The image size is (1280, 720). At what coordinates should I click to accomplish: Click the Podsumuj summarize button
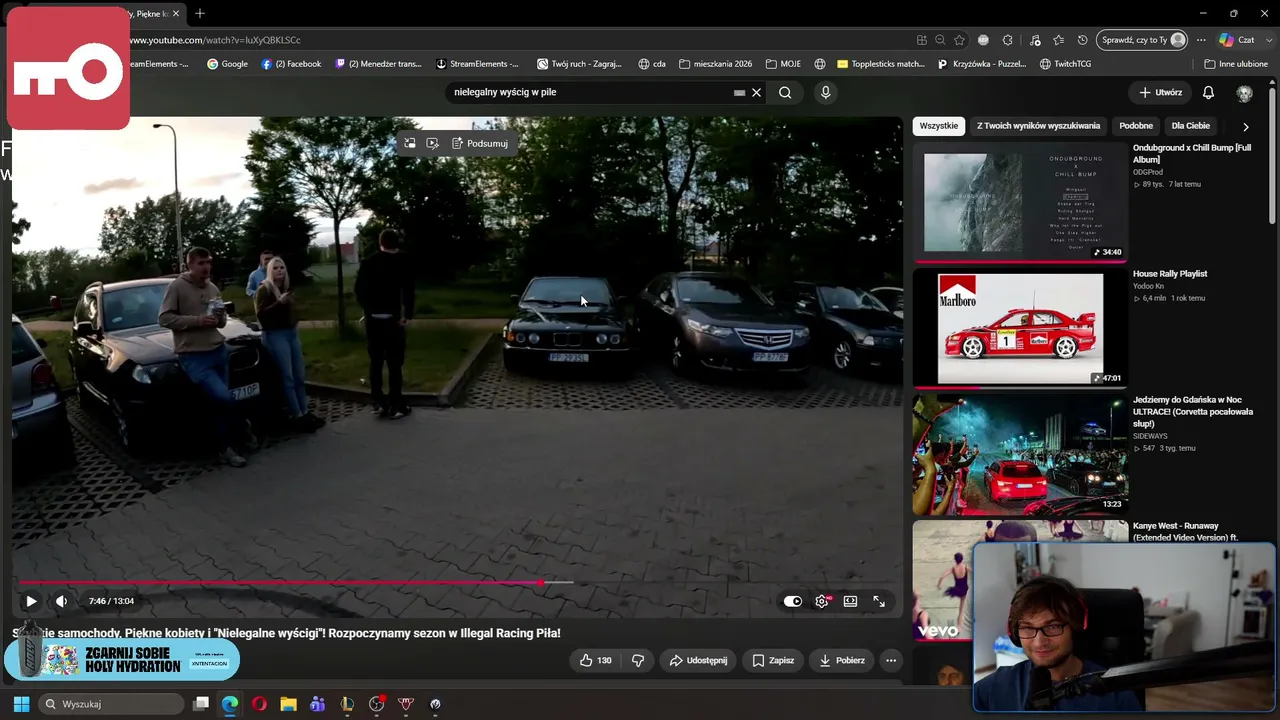(480, 143)
